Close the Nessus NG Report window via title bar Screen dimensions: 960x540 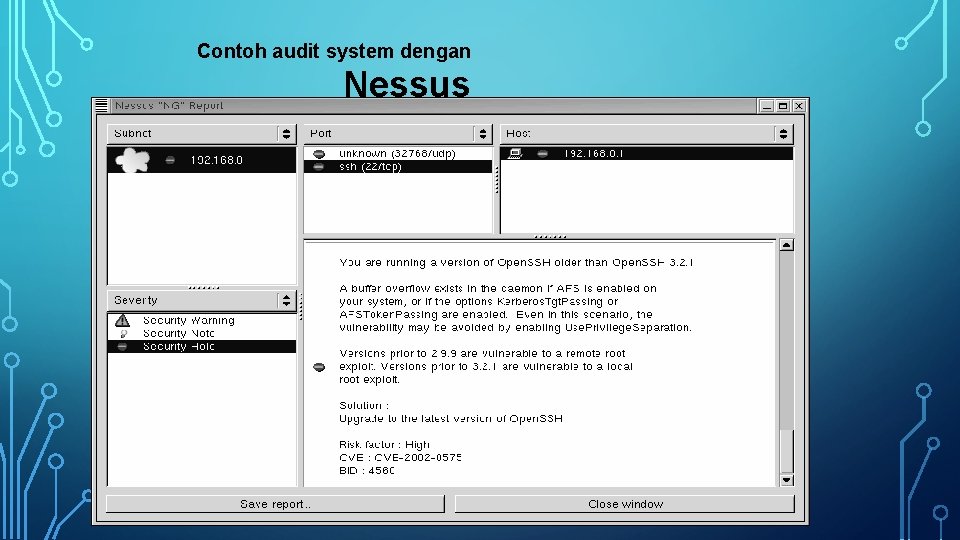tap(799, 106)
